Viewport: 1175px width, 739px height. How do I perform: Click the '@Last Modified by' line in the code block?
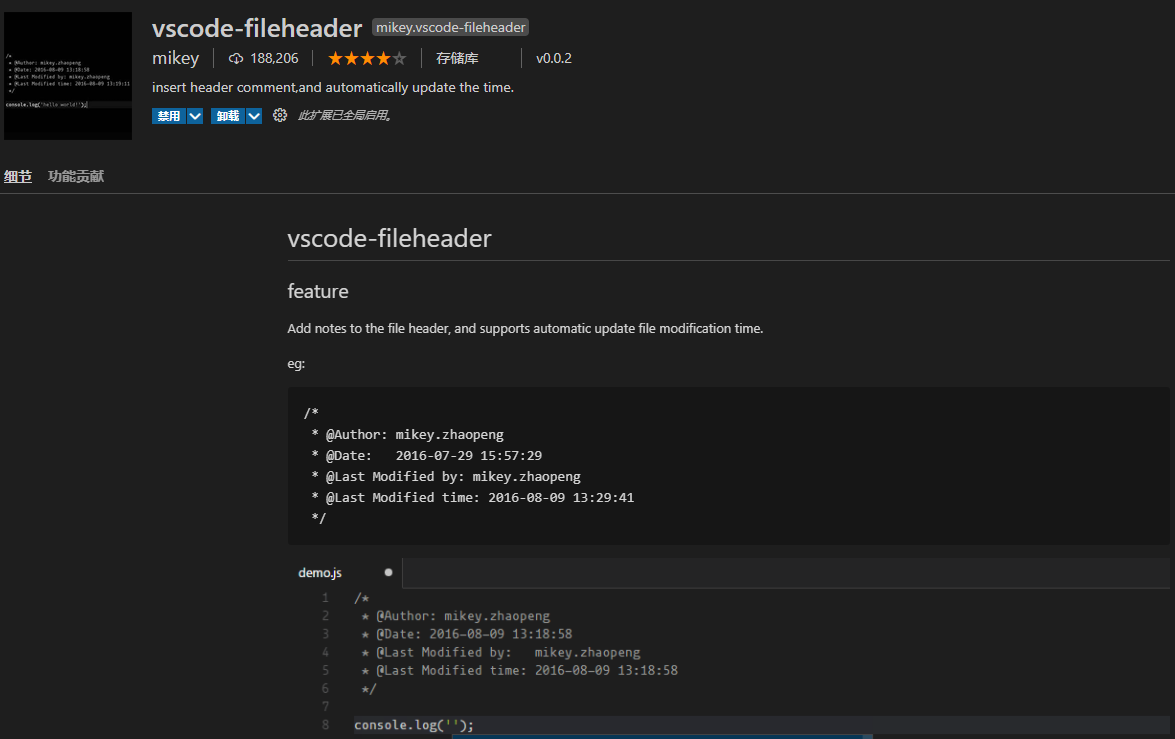[446, 477]
